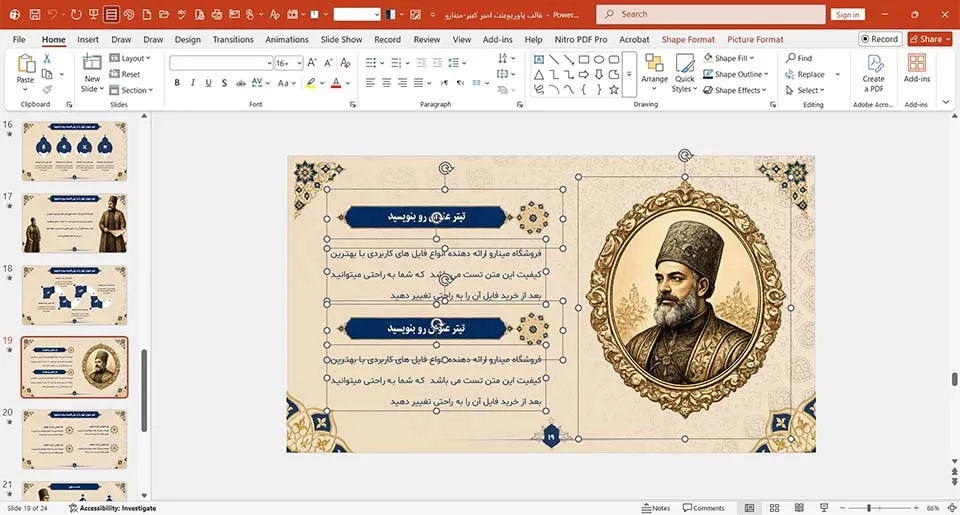The height and width of the screenshot is (515, 960).
Task: Open the Insert tab
Action: click(x=88, y=39)
